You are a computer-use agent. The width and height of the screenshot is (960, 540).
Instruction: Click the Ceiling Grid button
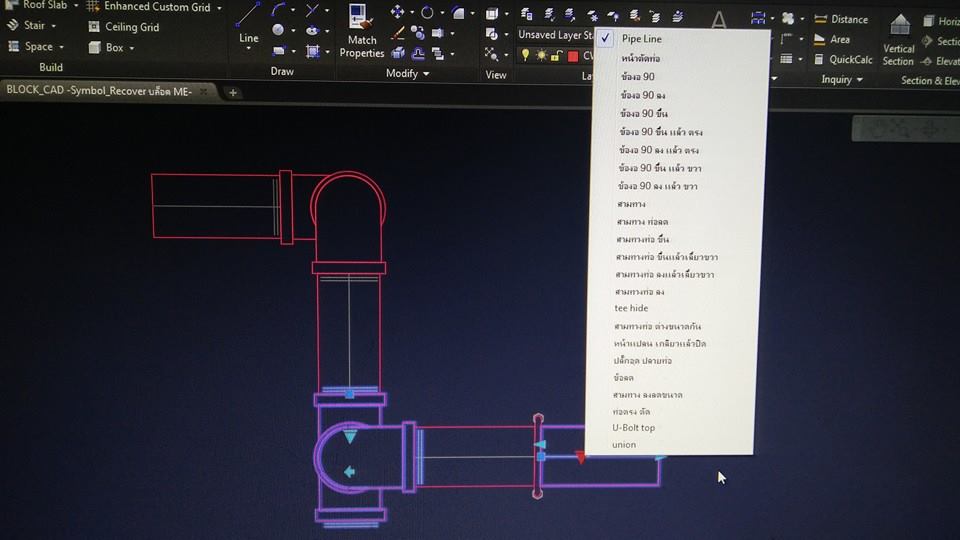tap(124, 27)
